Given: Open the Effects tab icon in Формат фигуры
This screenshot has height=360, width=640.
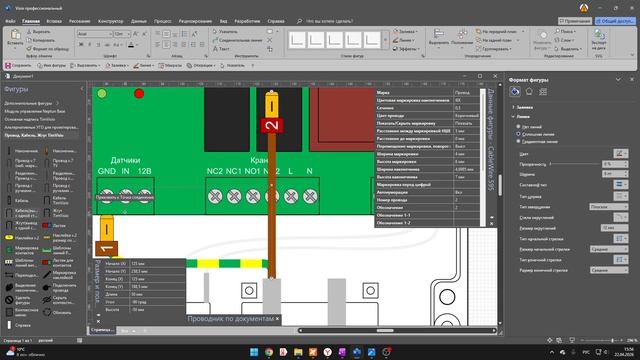Looking at the screenshot, I should (x=529, y=92).
